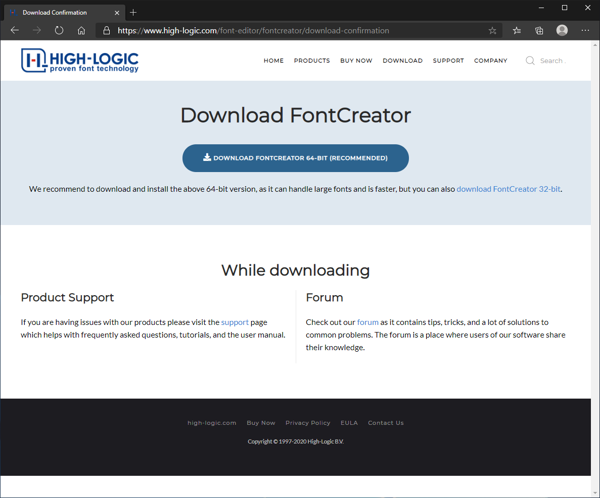Select the Download Confirmation tab
Screen dimensions: 600x498
coord(64,13)
